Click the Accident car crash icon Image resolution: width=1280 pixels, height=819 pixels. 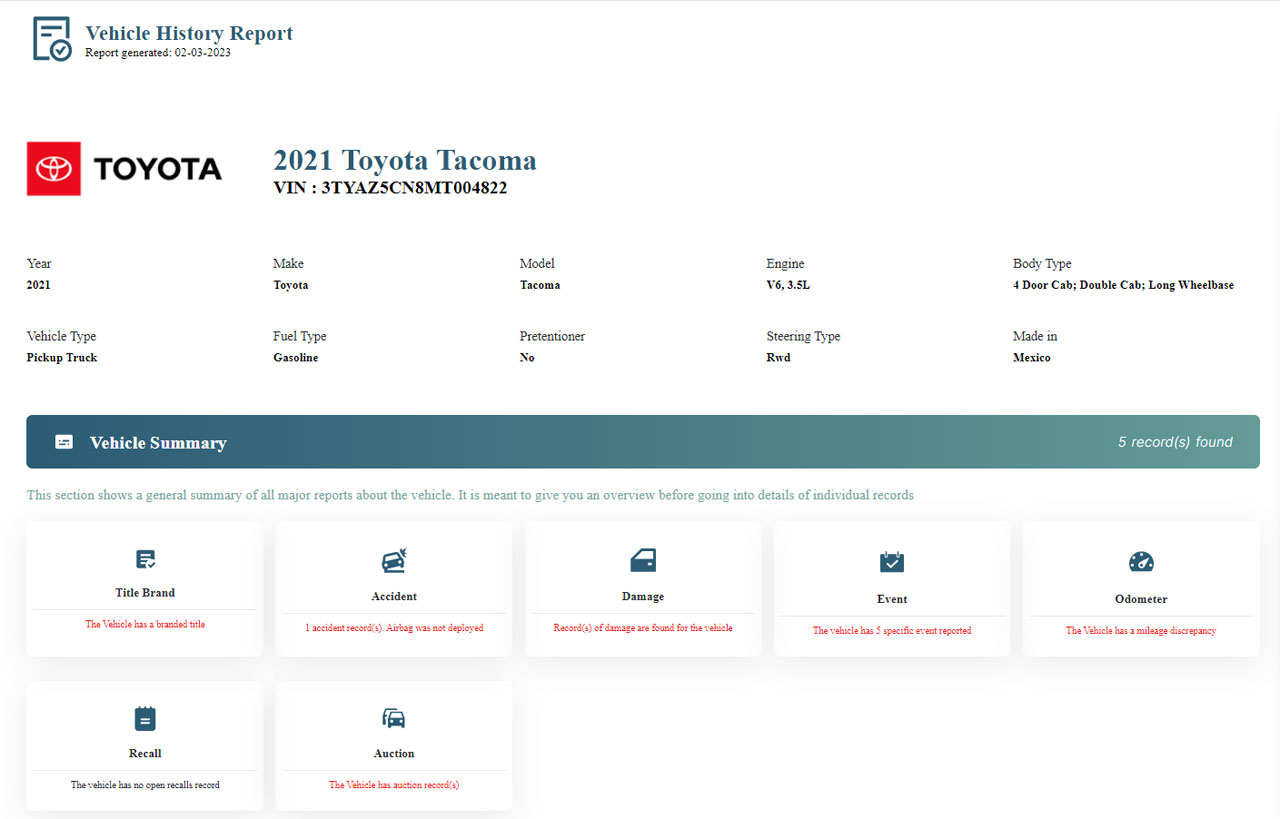tap(394, 560)
